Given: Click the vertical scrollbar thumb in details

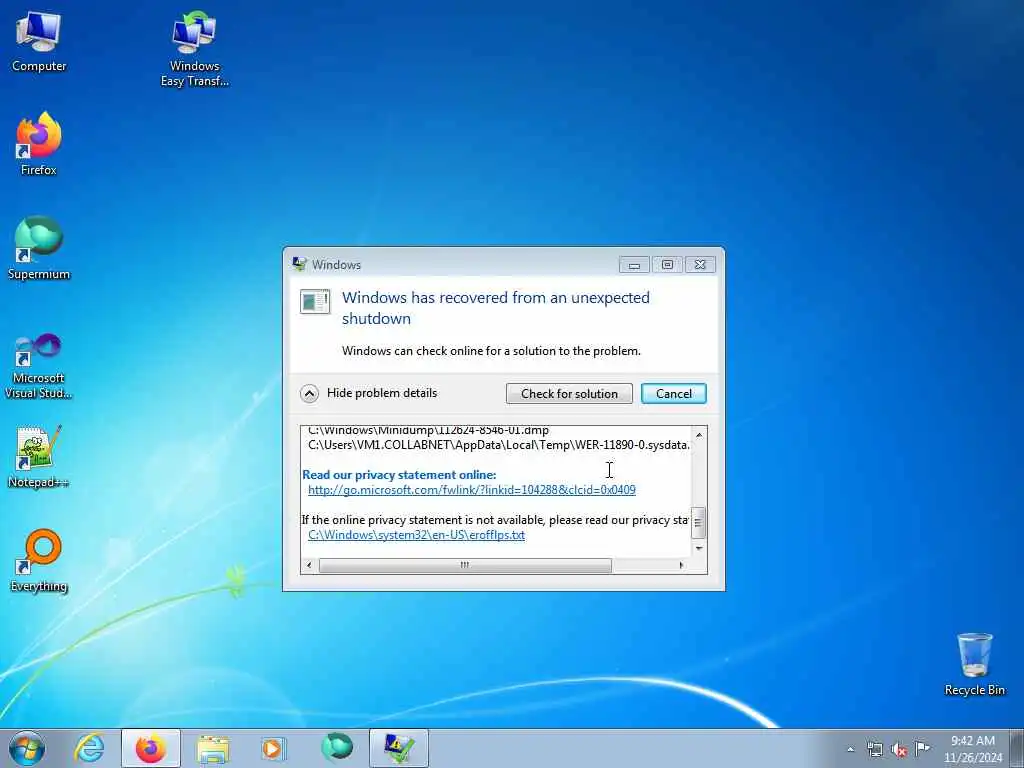Looking at the screenshot, I should click(x=699, y=522).
